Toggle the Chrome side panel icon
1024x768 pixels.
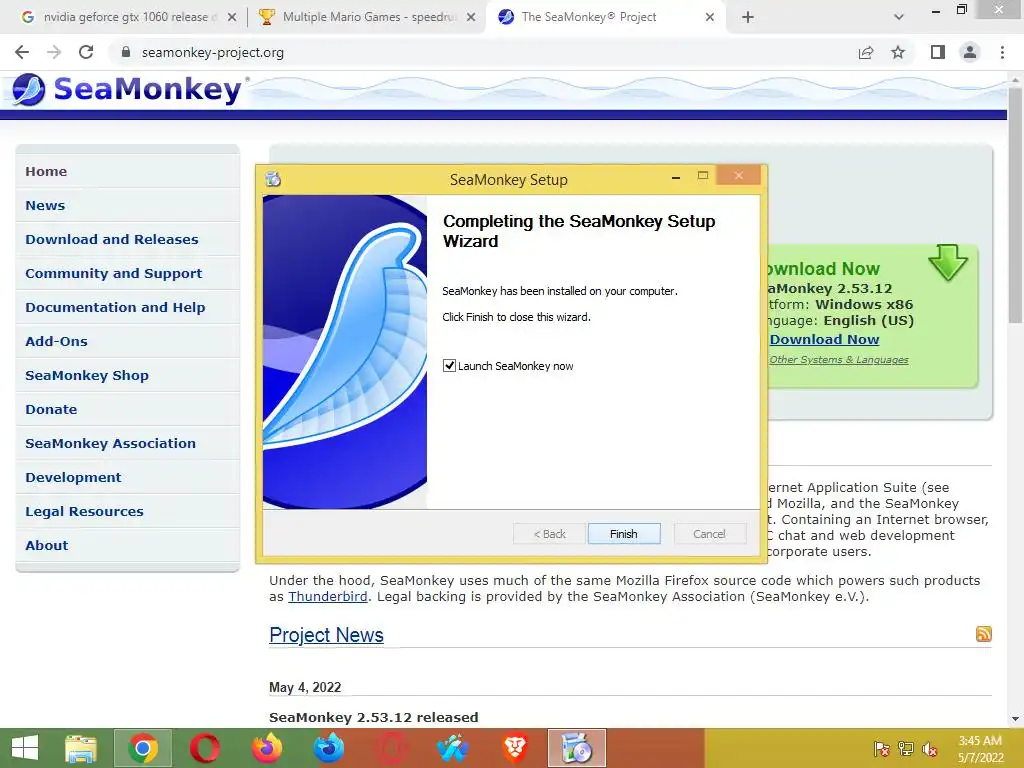938,52
